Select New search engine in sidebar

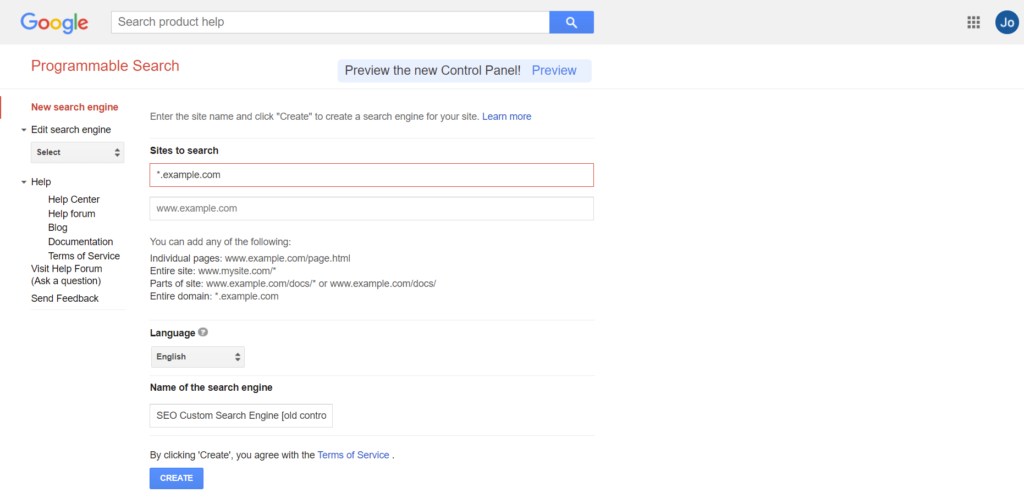pyautogui.click(x=74, y=107)
